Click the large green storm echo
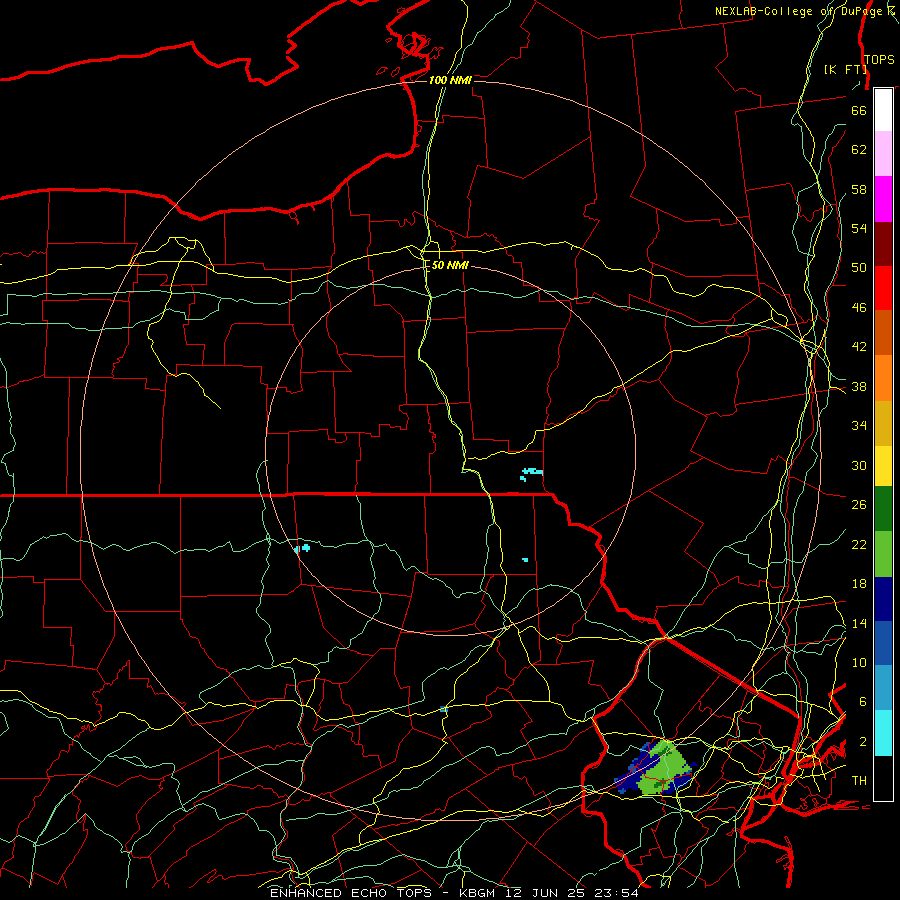The image size is (900, 900). tap(663, 769)
